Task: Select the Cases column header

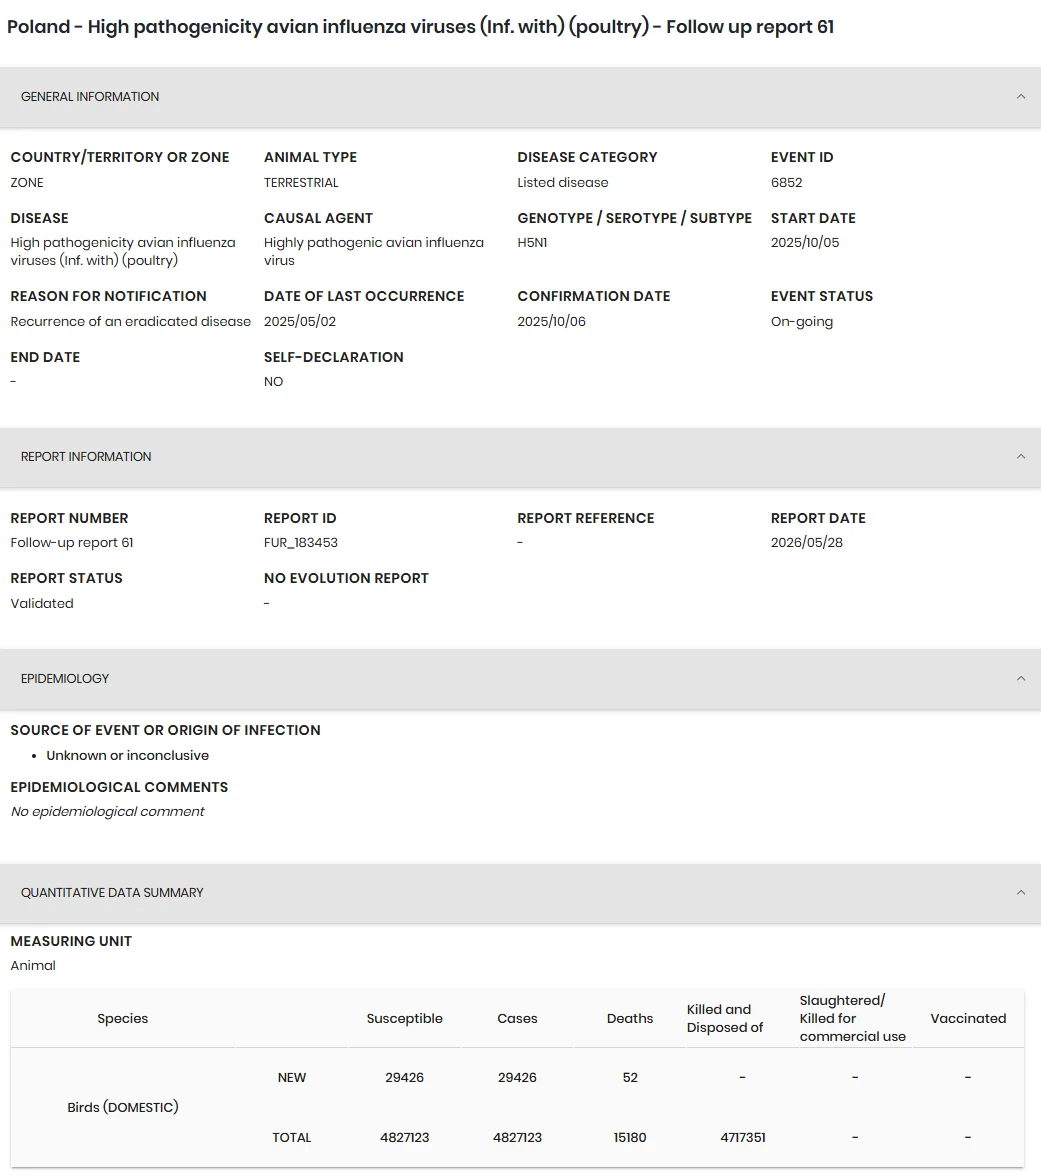Action: tap(518, 1018)
